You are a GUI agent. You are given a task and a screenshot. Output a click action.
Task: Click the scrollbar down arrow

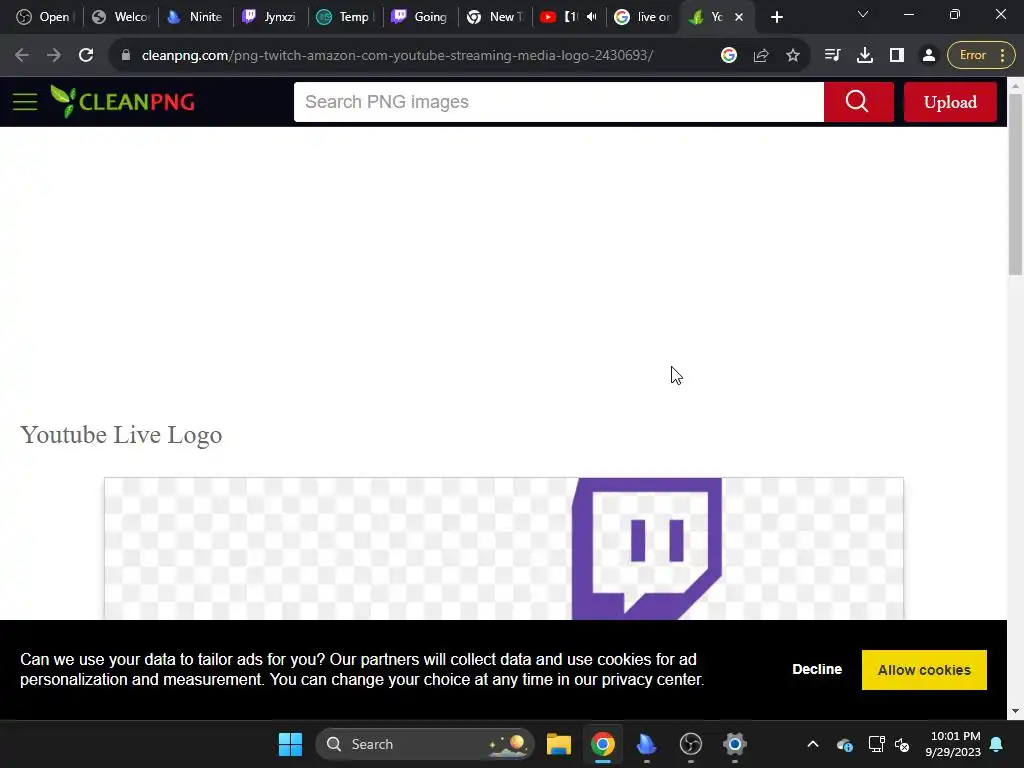coord(1015,711)
